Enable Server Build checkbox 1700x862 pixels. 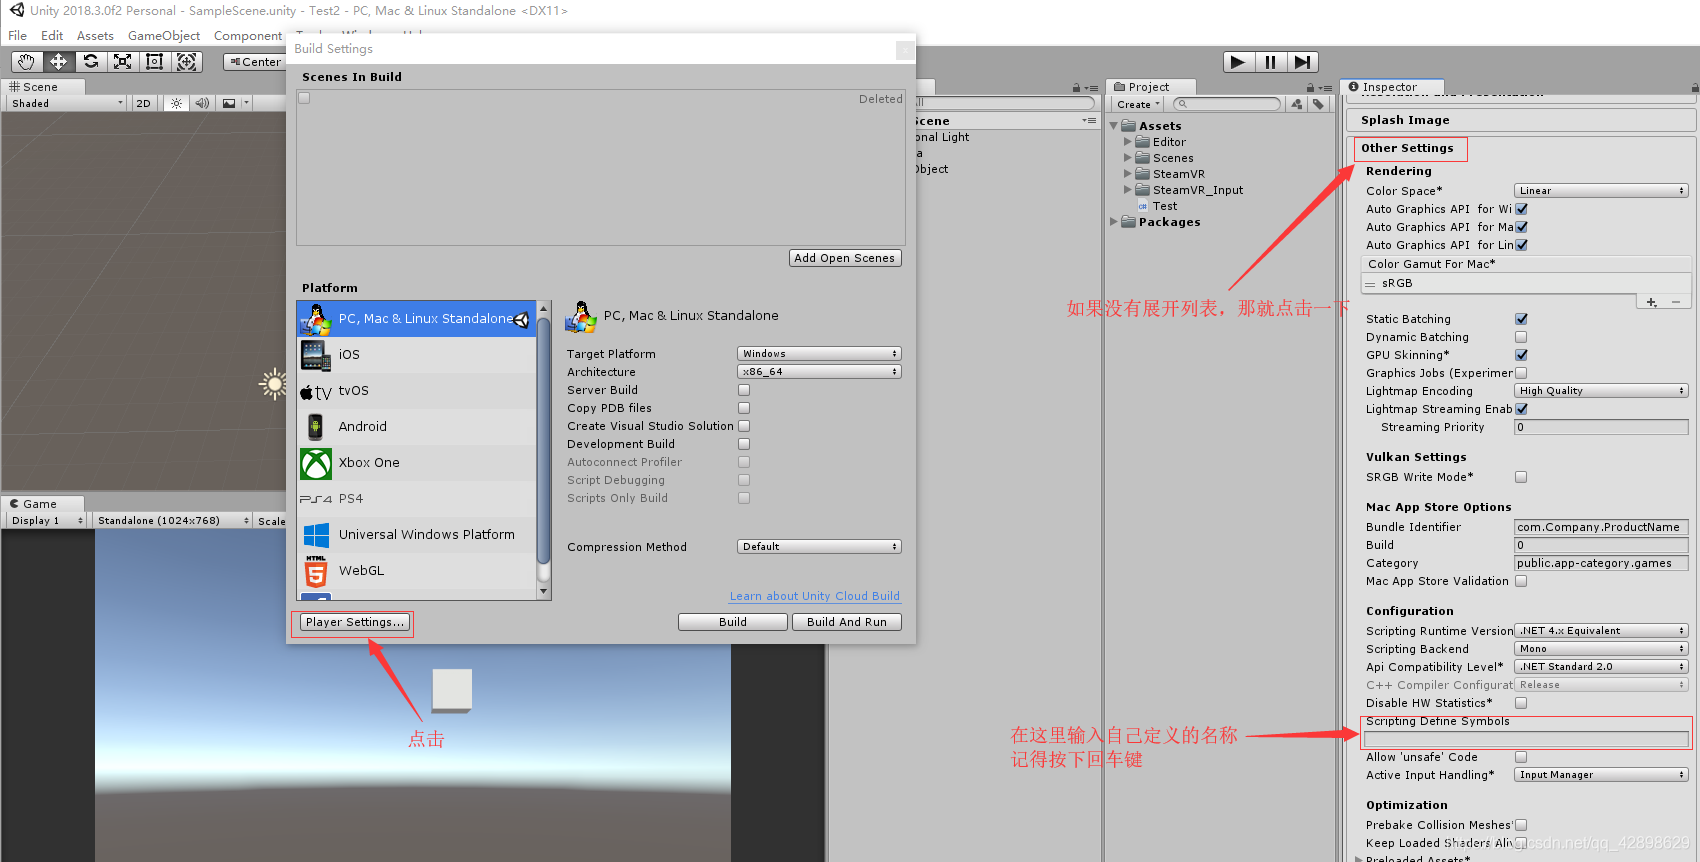[x=744, y=390]
